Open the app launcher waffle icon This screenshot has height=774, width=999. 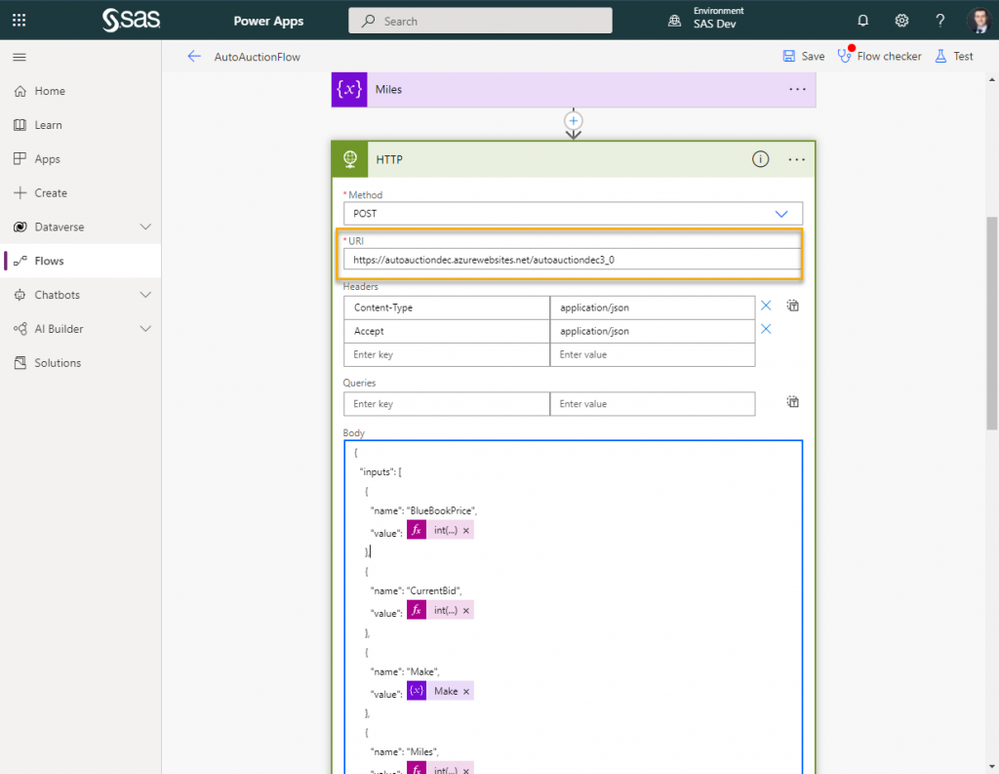pyautogui.click(x=19, y=20)
